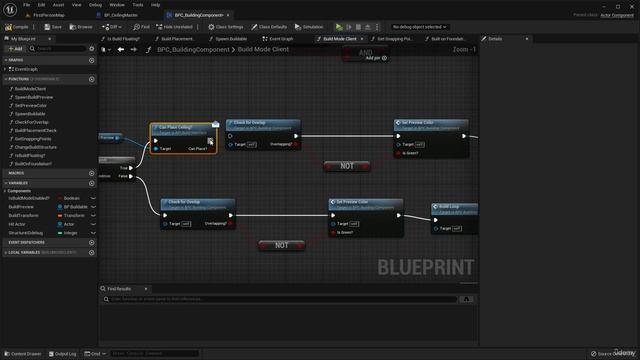Screen dimensions: 640x360
Task: Click the green Play button
Action: click(339, 27)
